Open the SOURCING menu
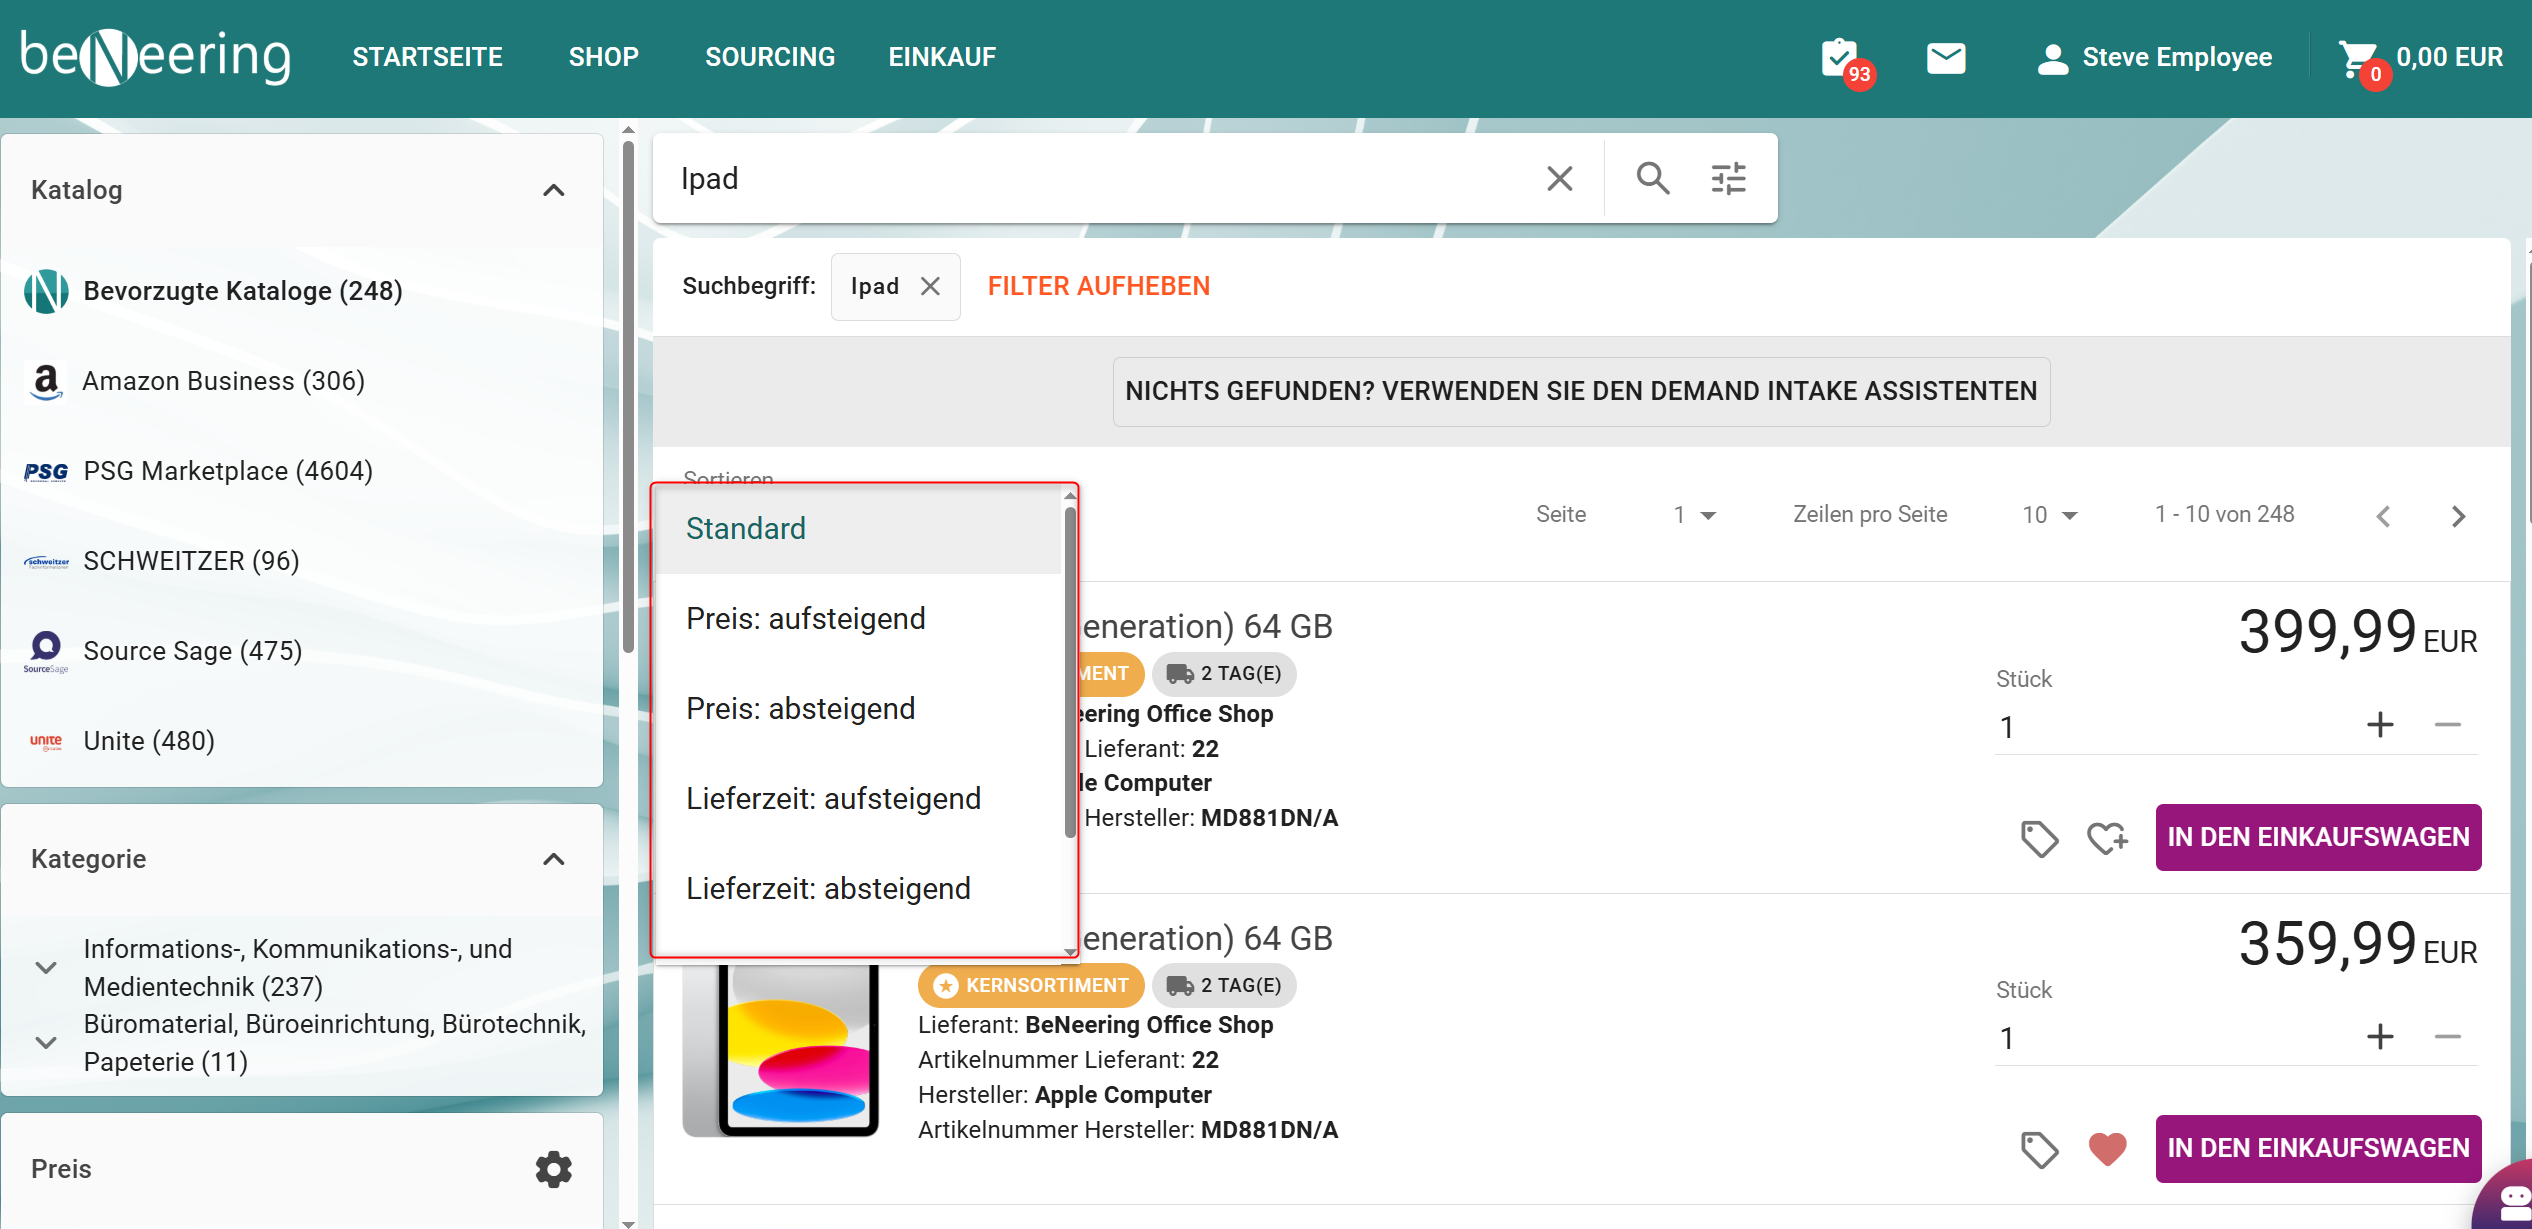Screen dimensions: 2532x1229 click(770, 57)
